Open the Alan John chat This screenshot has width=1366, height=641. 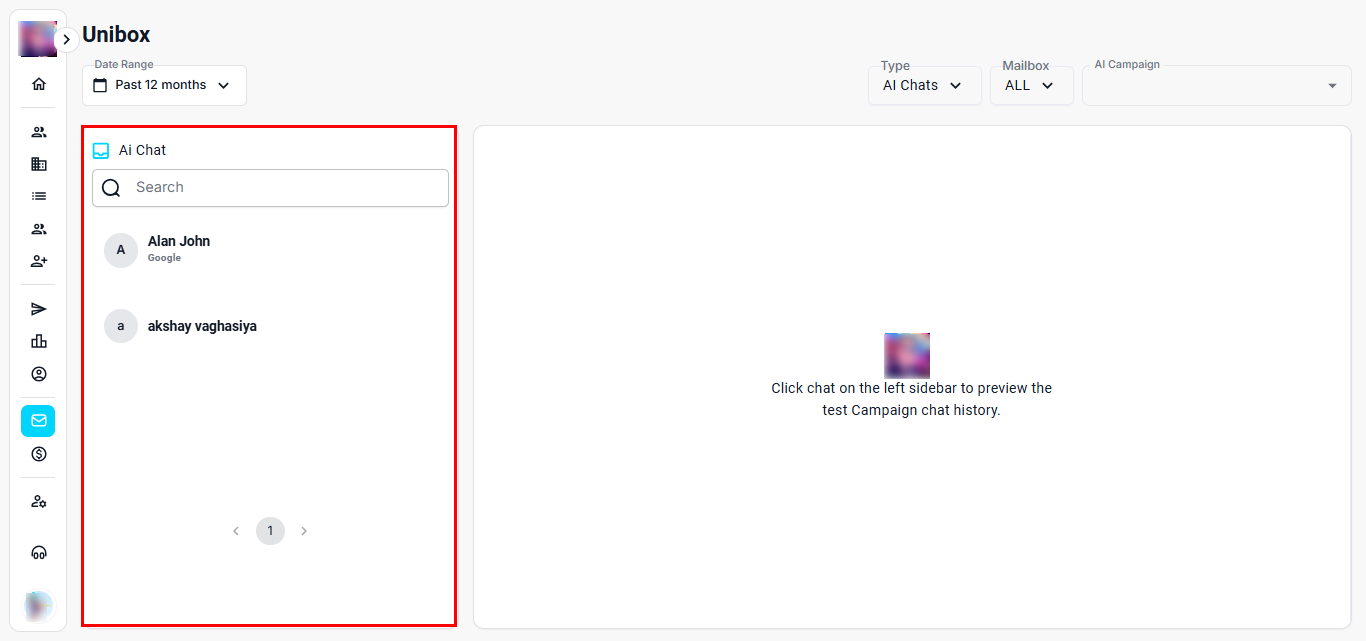click(180, 249)
